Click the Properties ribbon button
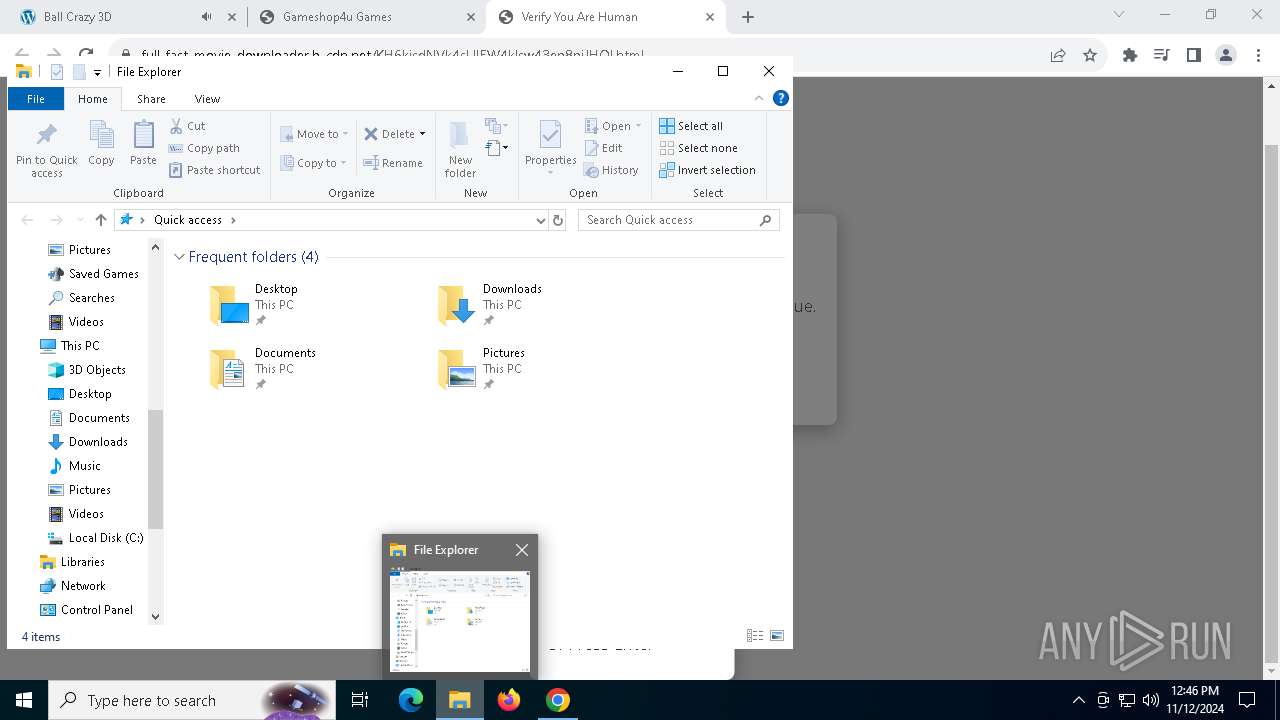 coord(551,146)
